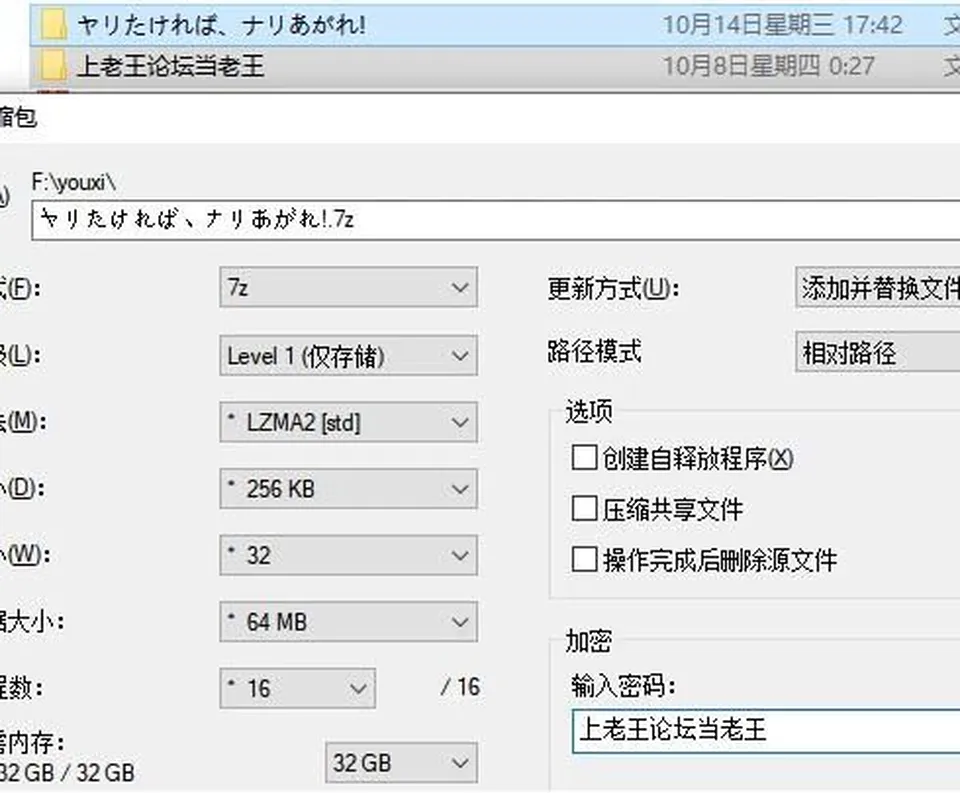Focus the 输入密码 password field

(766, 731)
